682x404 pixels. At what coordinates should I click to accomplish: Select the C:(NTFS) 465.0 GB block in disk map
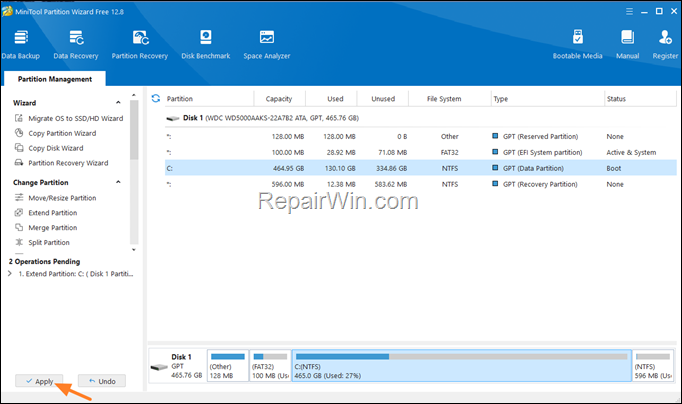click(461, 366)
